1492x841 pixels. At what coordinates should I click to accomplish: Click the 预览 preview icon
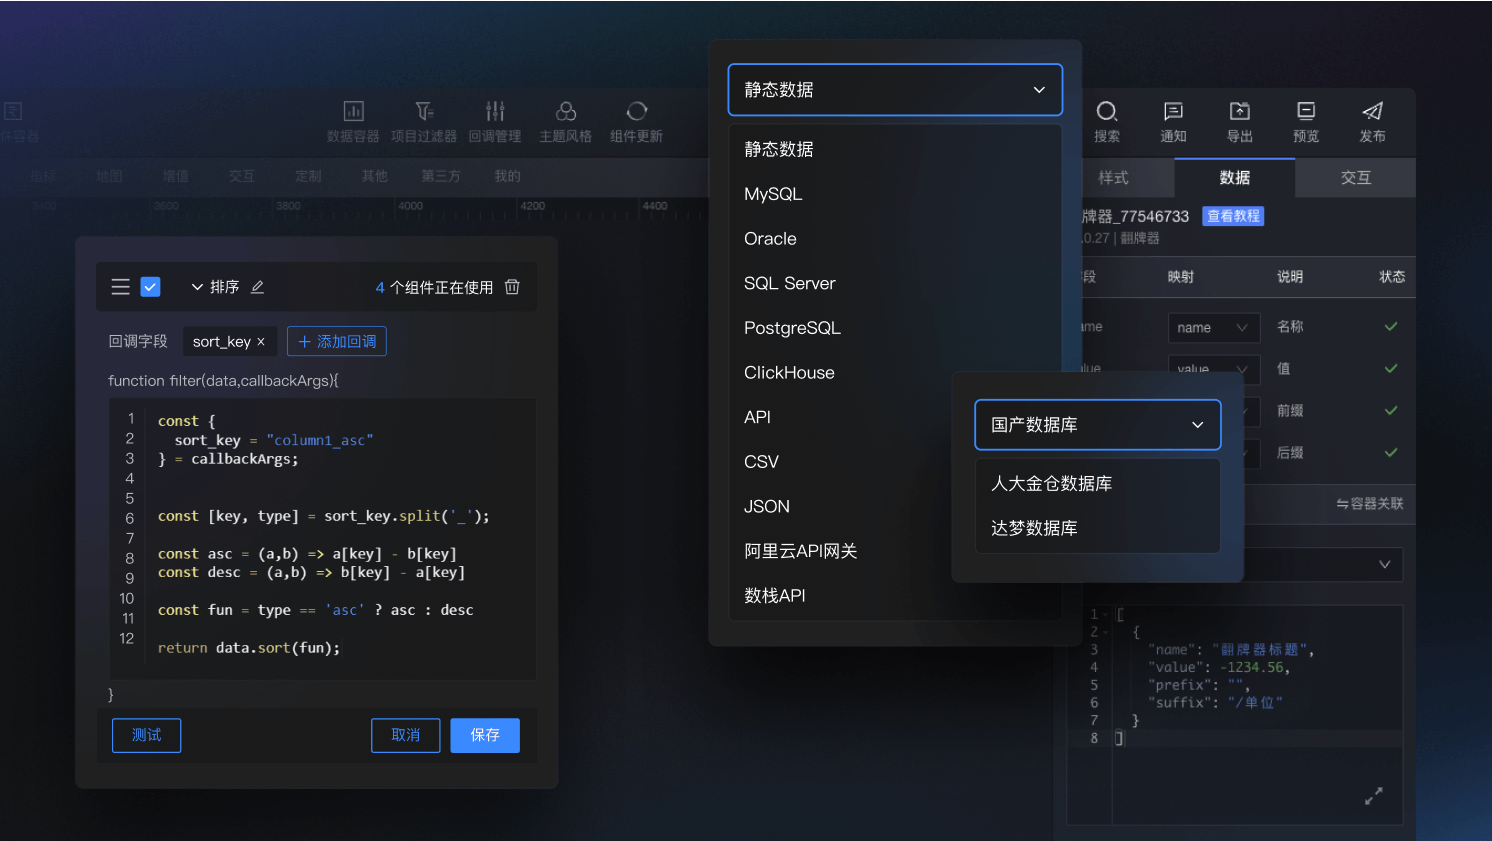1306,111
